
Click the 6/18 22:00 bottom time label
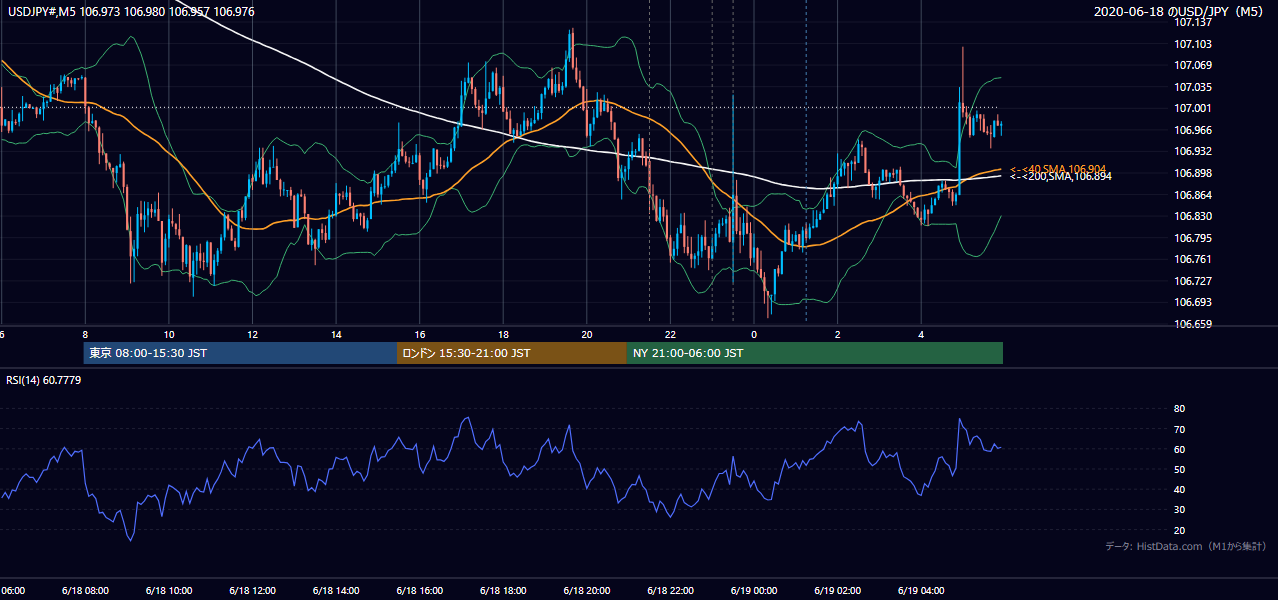[671, 591]
